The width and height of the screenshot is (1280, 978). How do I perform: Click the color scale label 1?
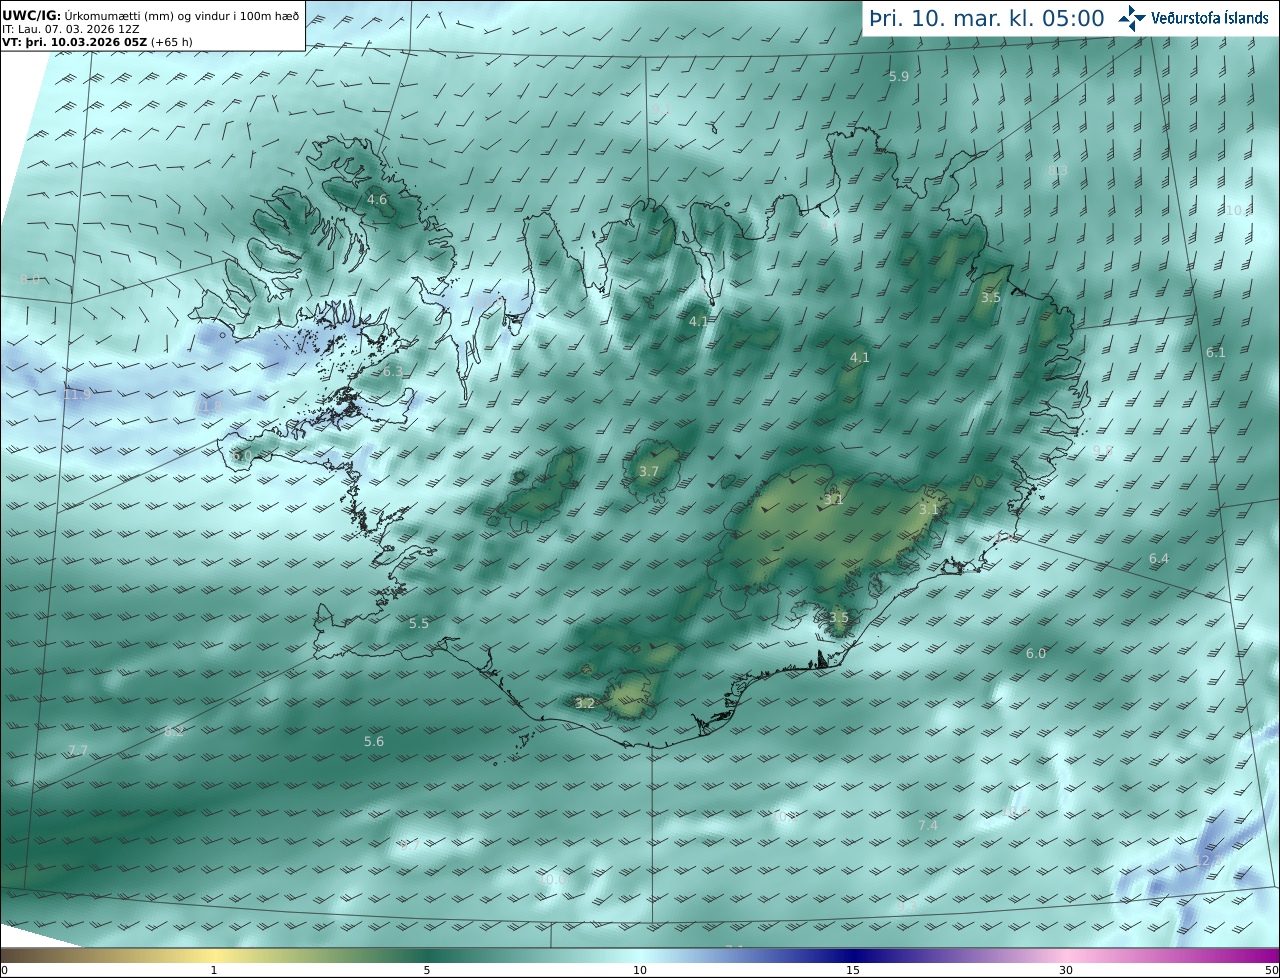click(x=214, y=970)
